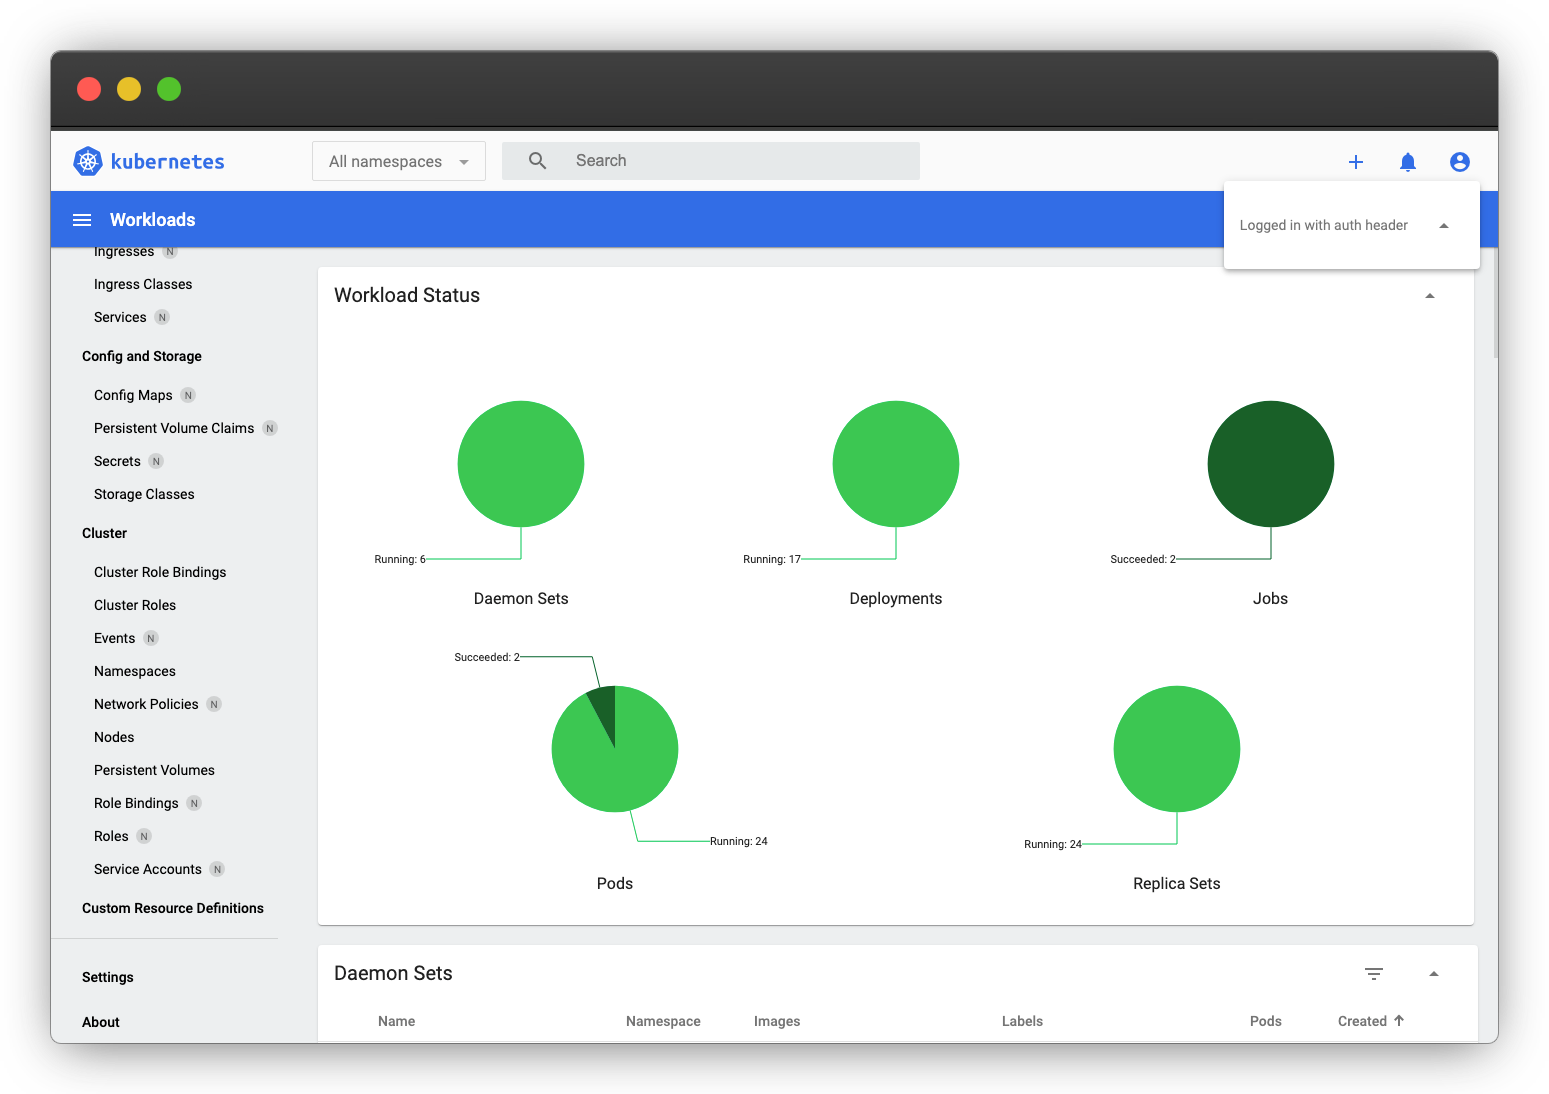This screenshot has width=1549, height=1094.
Task: Open the About page
Action: click(x=100, y=1021)
